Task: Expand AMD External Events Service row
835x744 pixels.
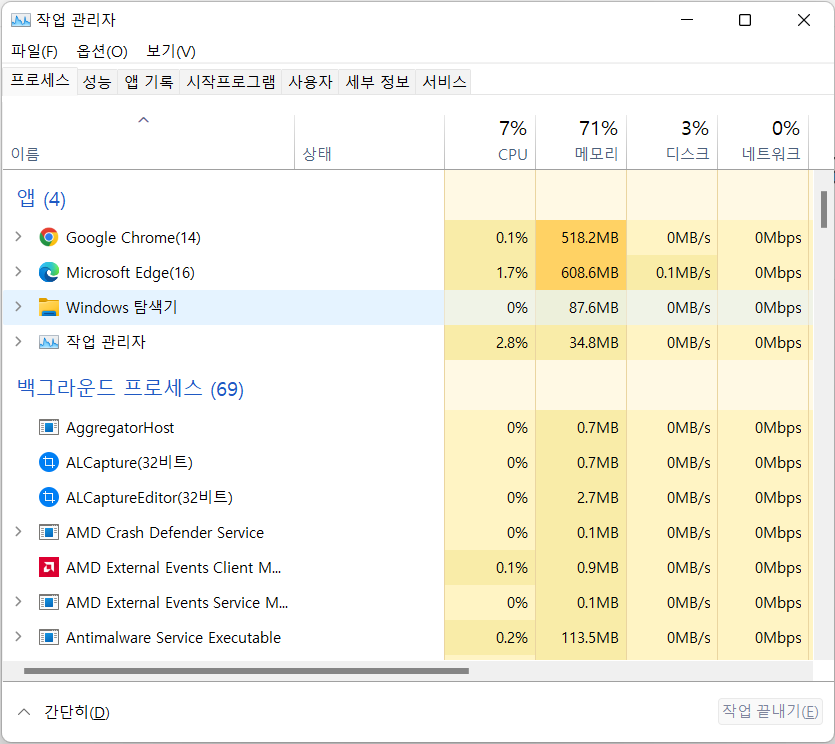Action: [19, 602]
